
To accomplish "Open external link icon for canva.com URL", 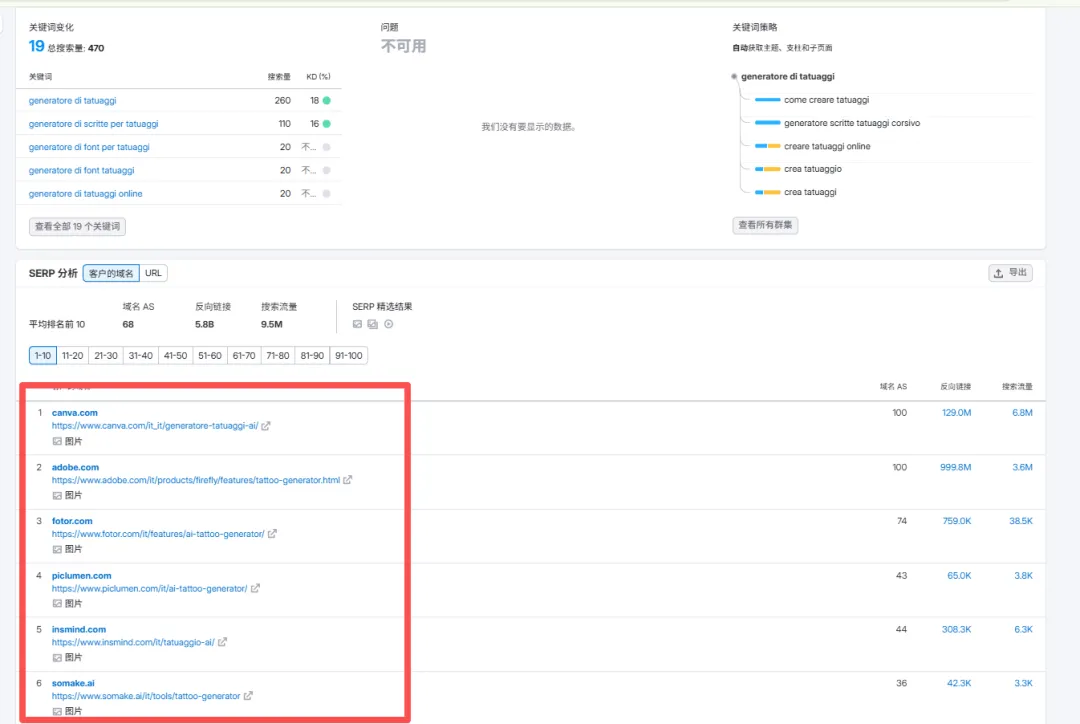I will [266, 426].
